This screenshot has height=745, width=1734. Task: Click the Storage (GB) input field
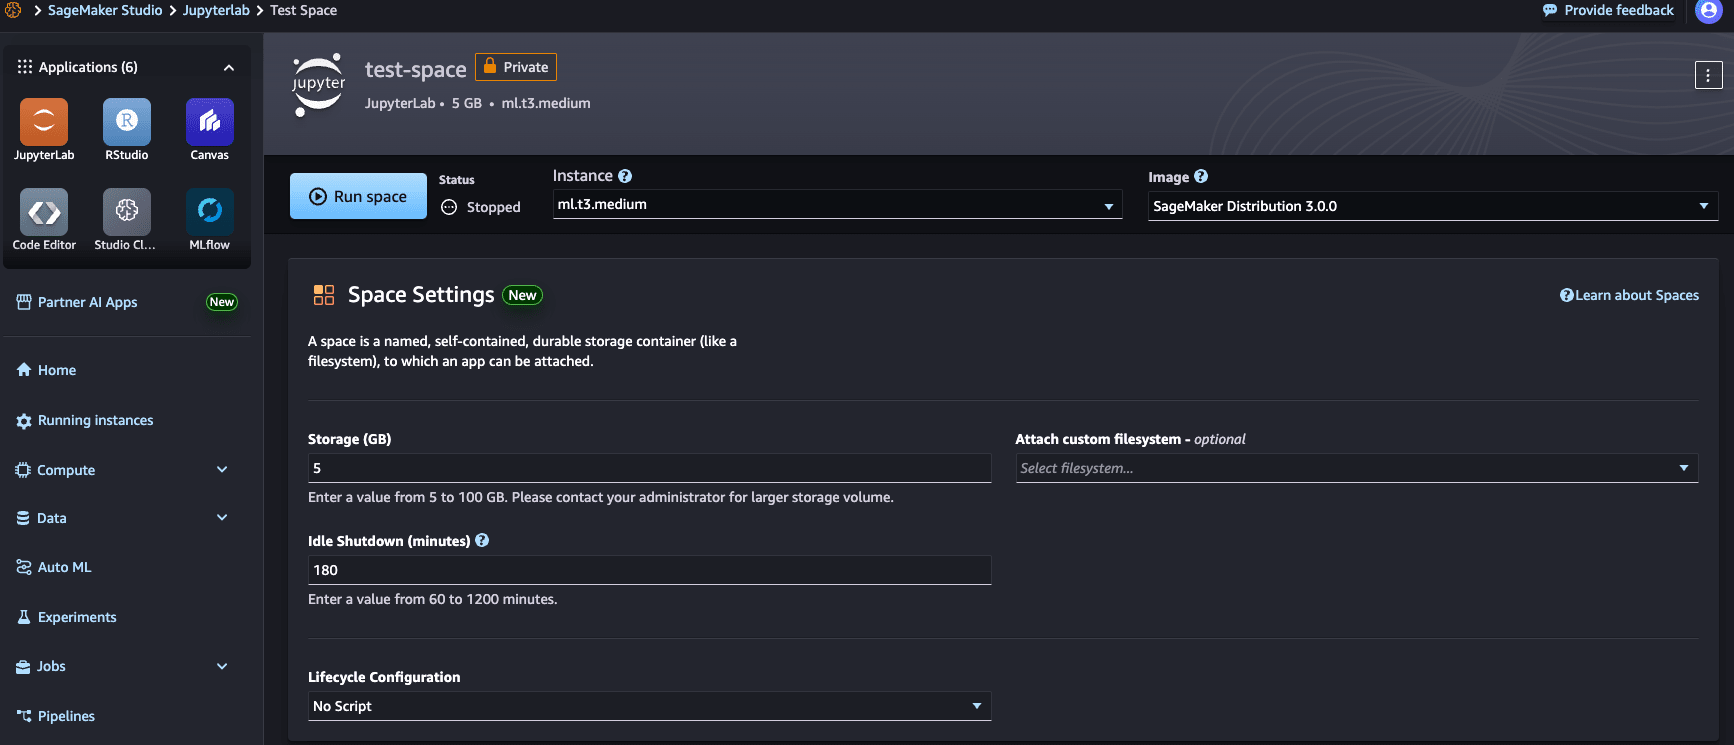(649, 468)
